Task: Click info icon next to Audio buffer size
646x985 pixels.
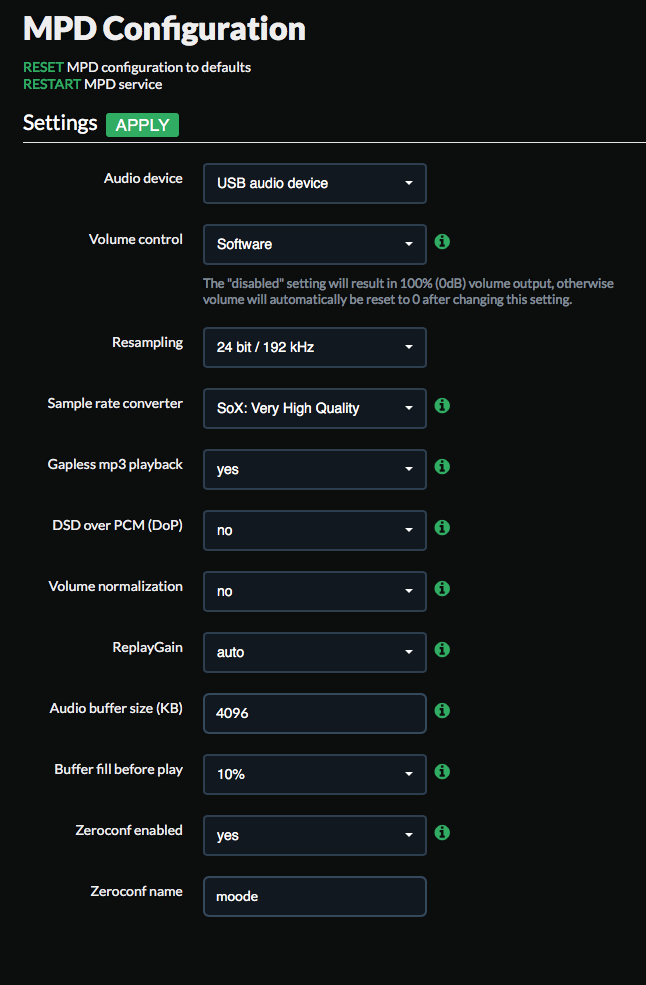Action: click(x=442, y=710)
